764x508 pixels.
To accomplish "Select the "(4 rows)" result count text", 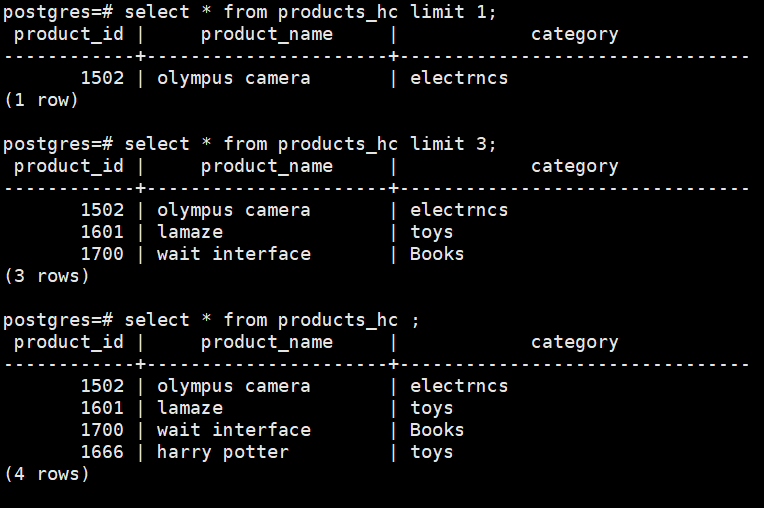I will (x=46, y=474).
